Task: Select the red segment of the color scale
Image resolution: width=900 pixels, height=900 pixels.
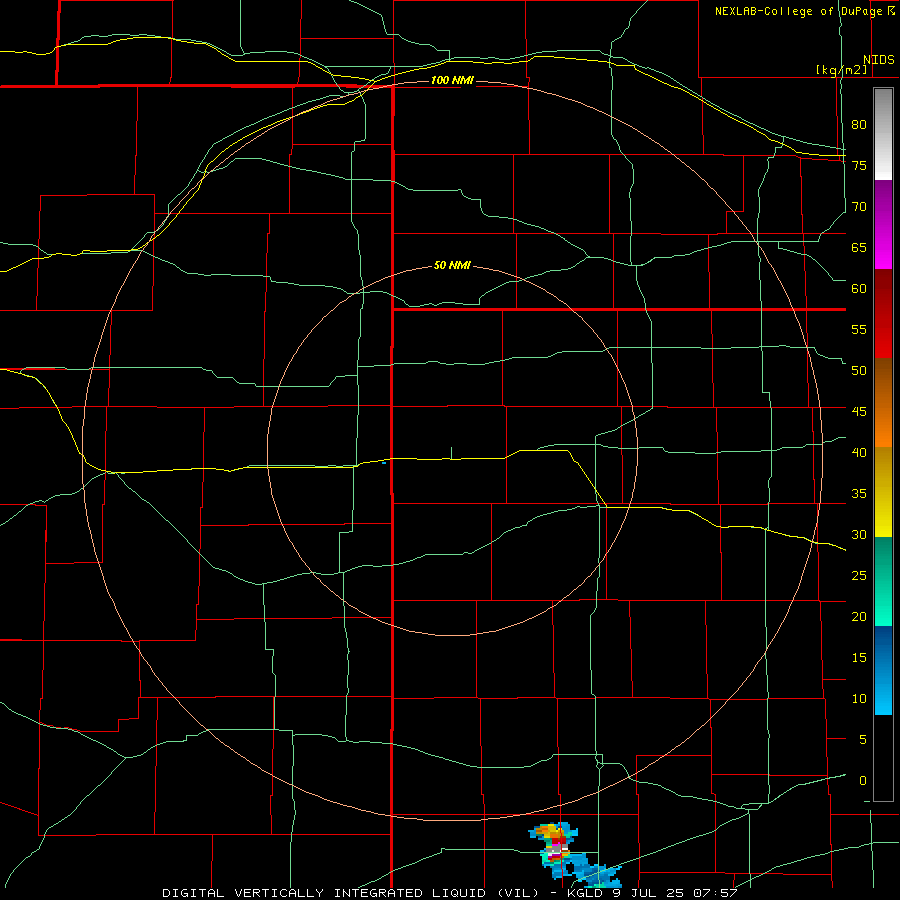Action: 883,313
